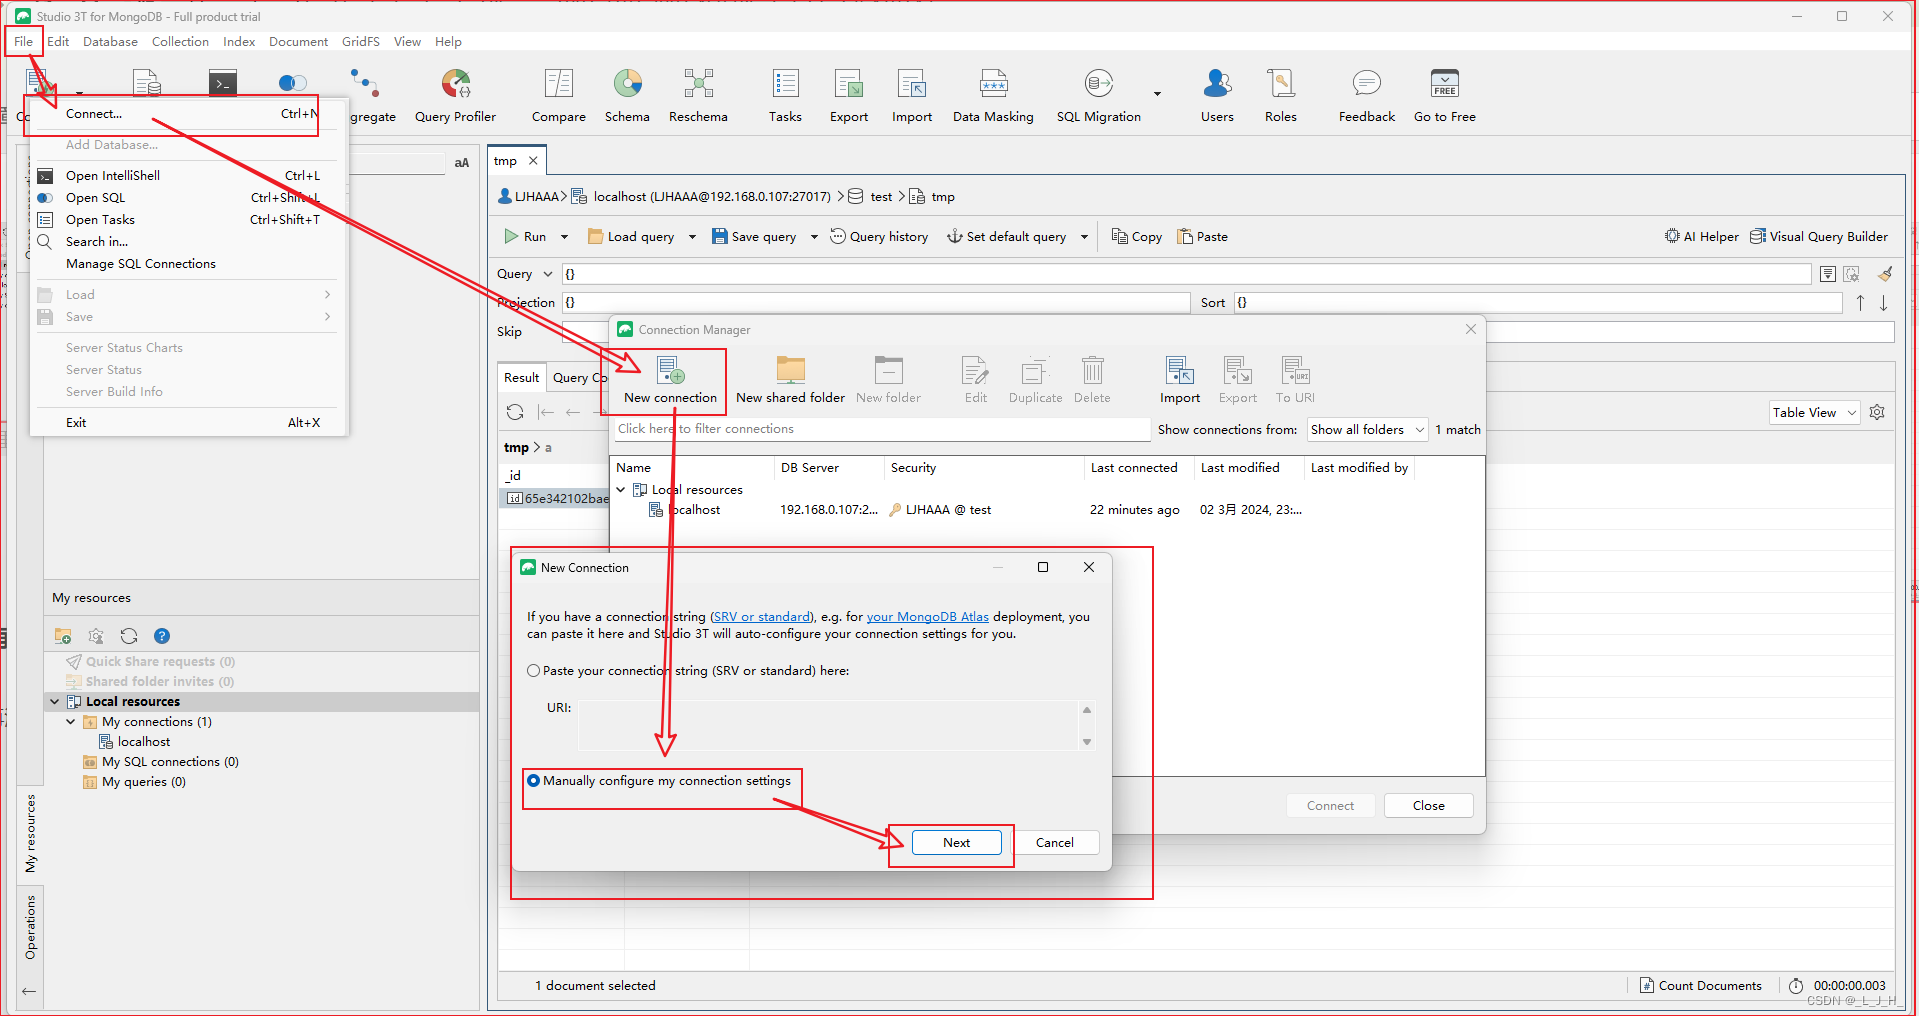
Task: Open the Visual Query Builder
Action: (x=1819, y=237)
